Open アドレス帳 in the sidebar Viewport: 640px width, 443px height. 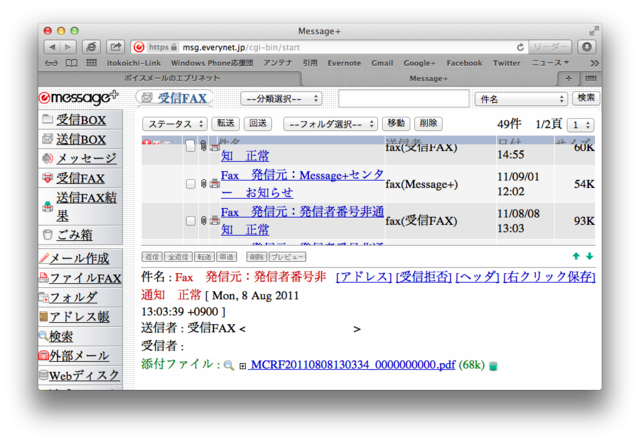pos(80,317)
